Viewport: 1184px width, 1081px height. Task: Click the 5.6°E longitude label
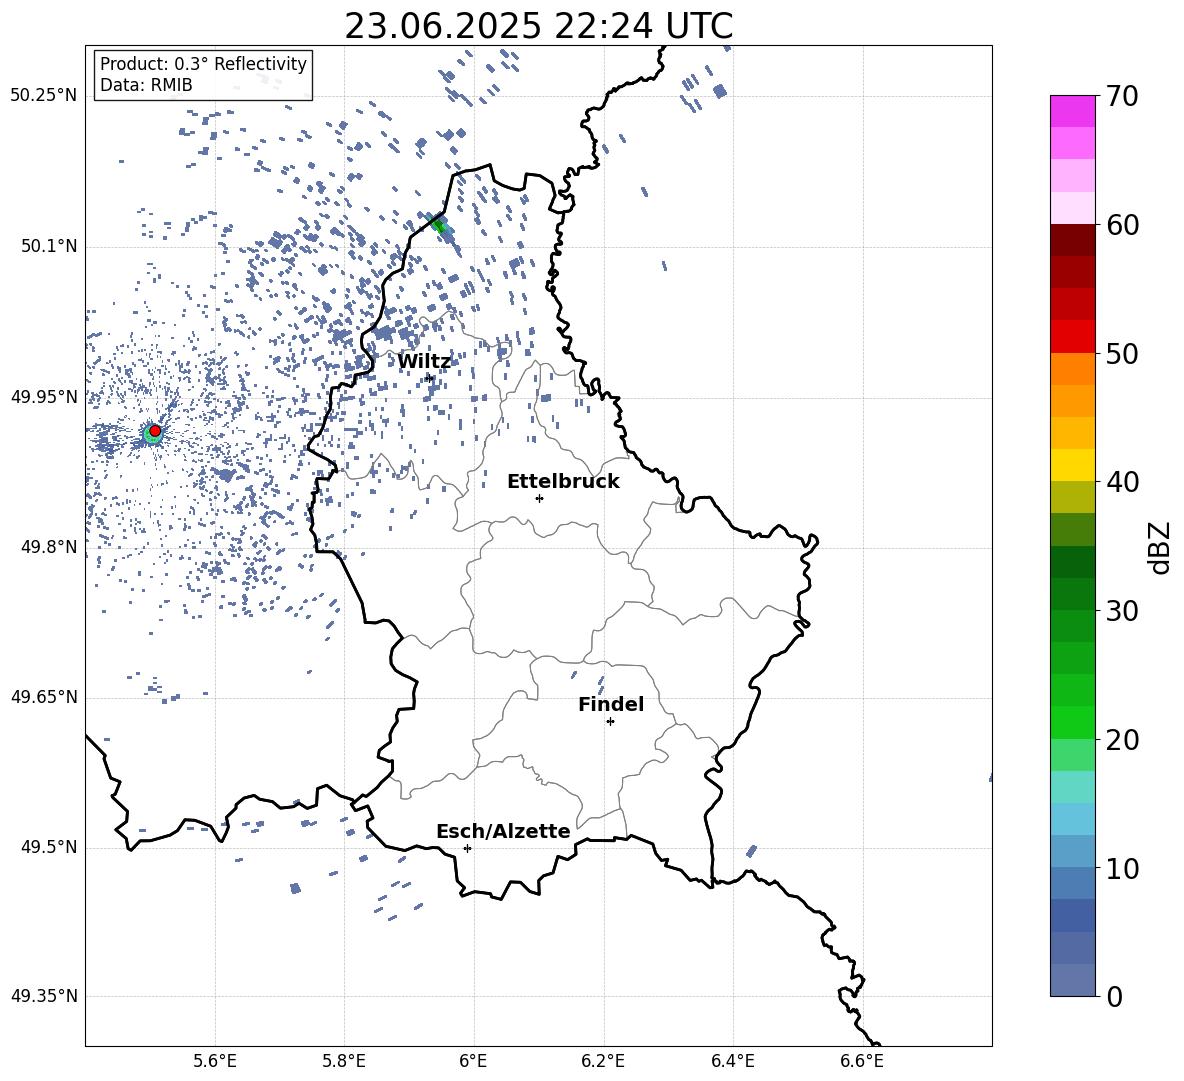[215, 1061]
